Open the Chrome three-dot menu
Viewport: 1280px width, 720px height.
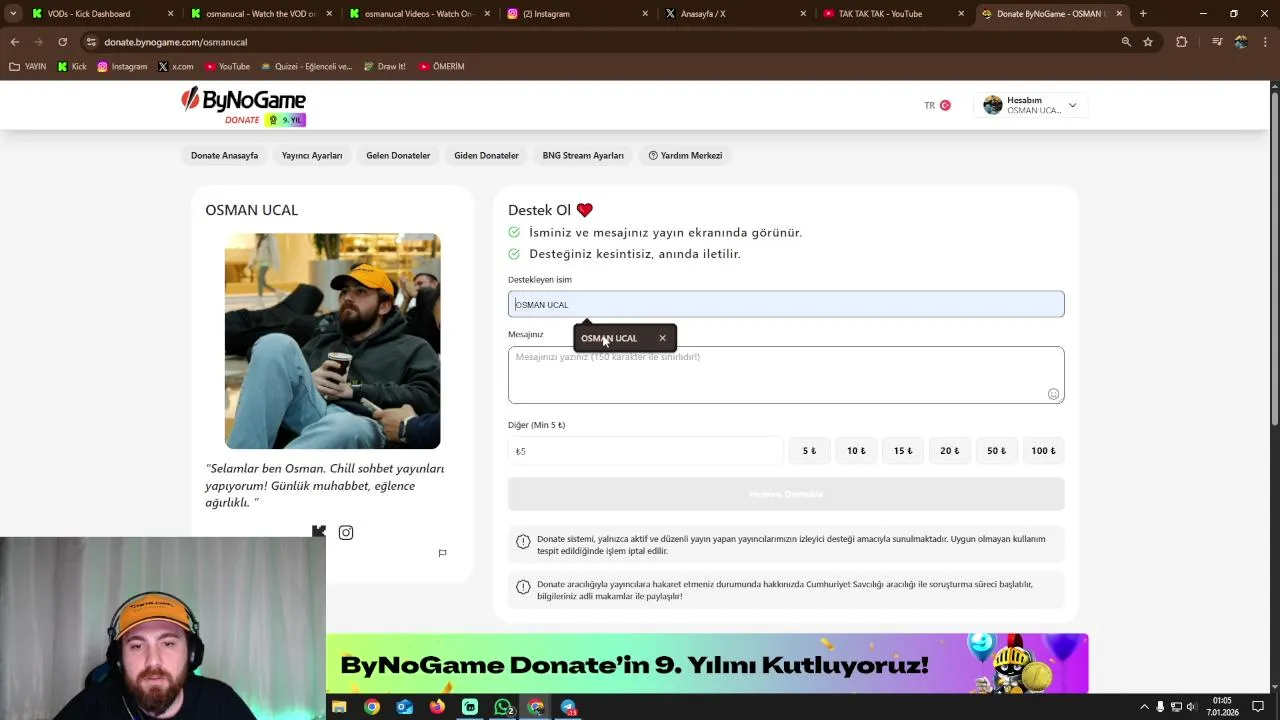(x=1266, y=42)
